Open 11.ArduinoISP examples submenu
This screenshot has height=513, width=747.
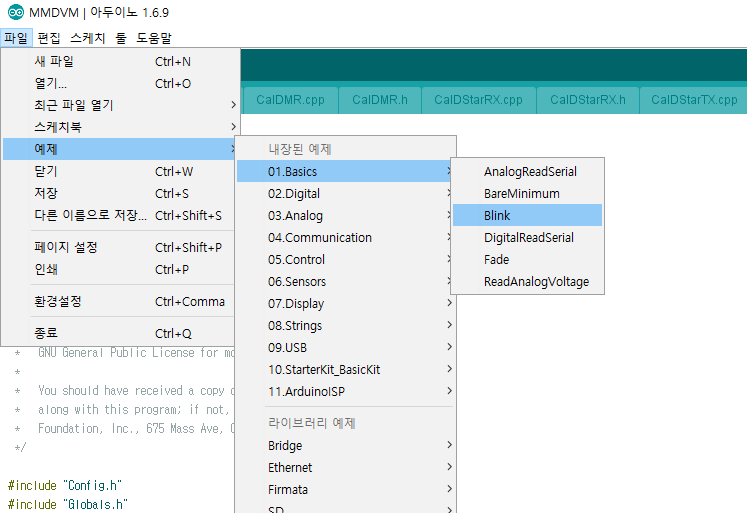346,391
